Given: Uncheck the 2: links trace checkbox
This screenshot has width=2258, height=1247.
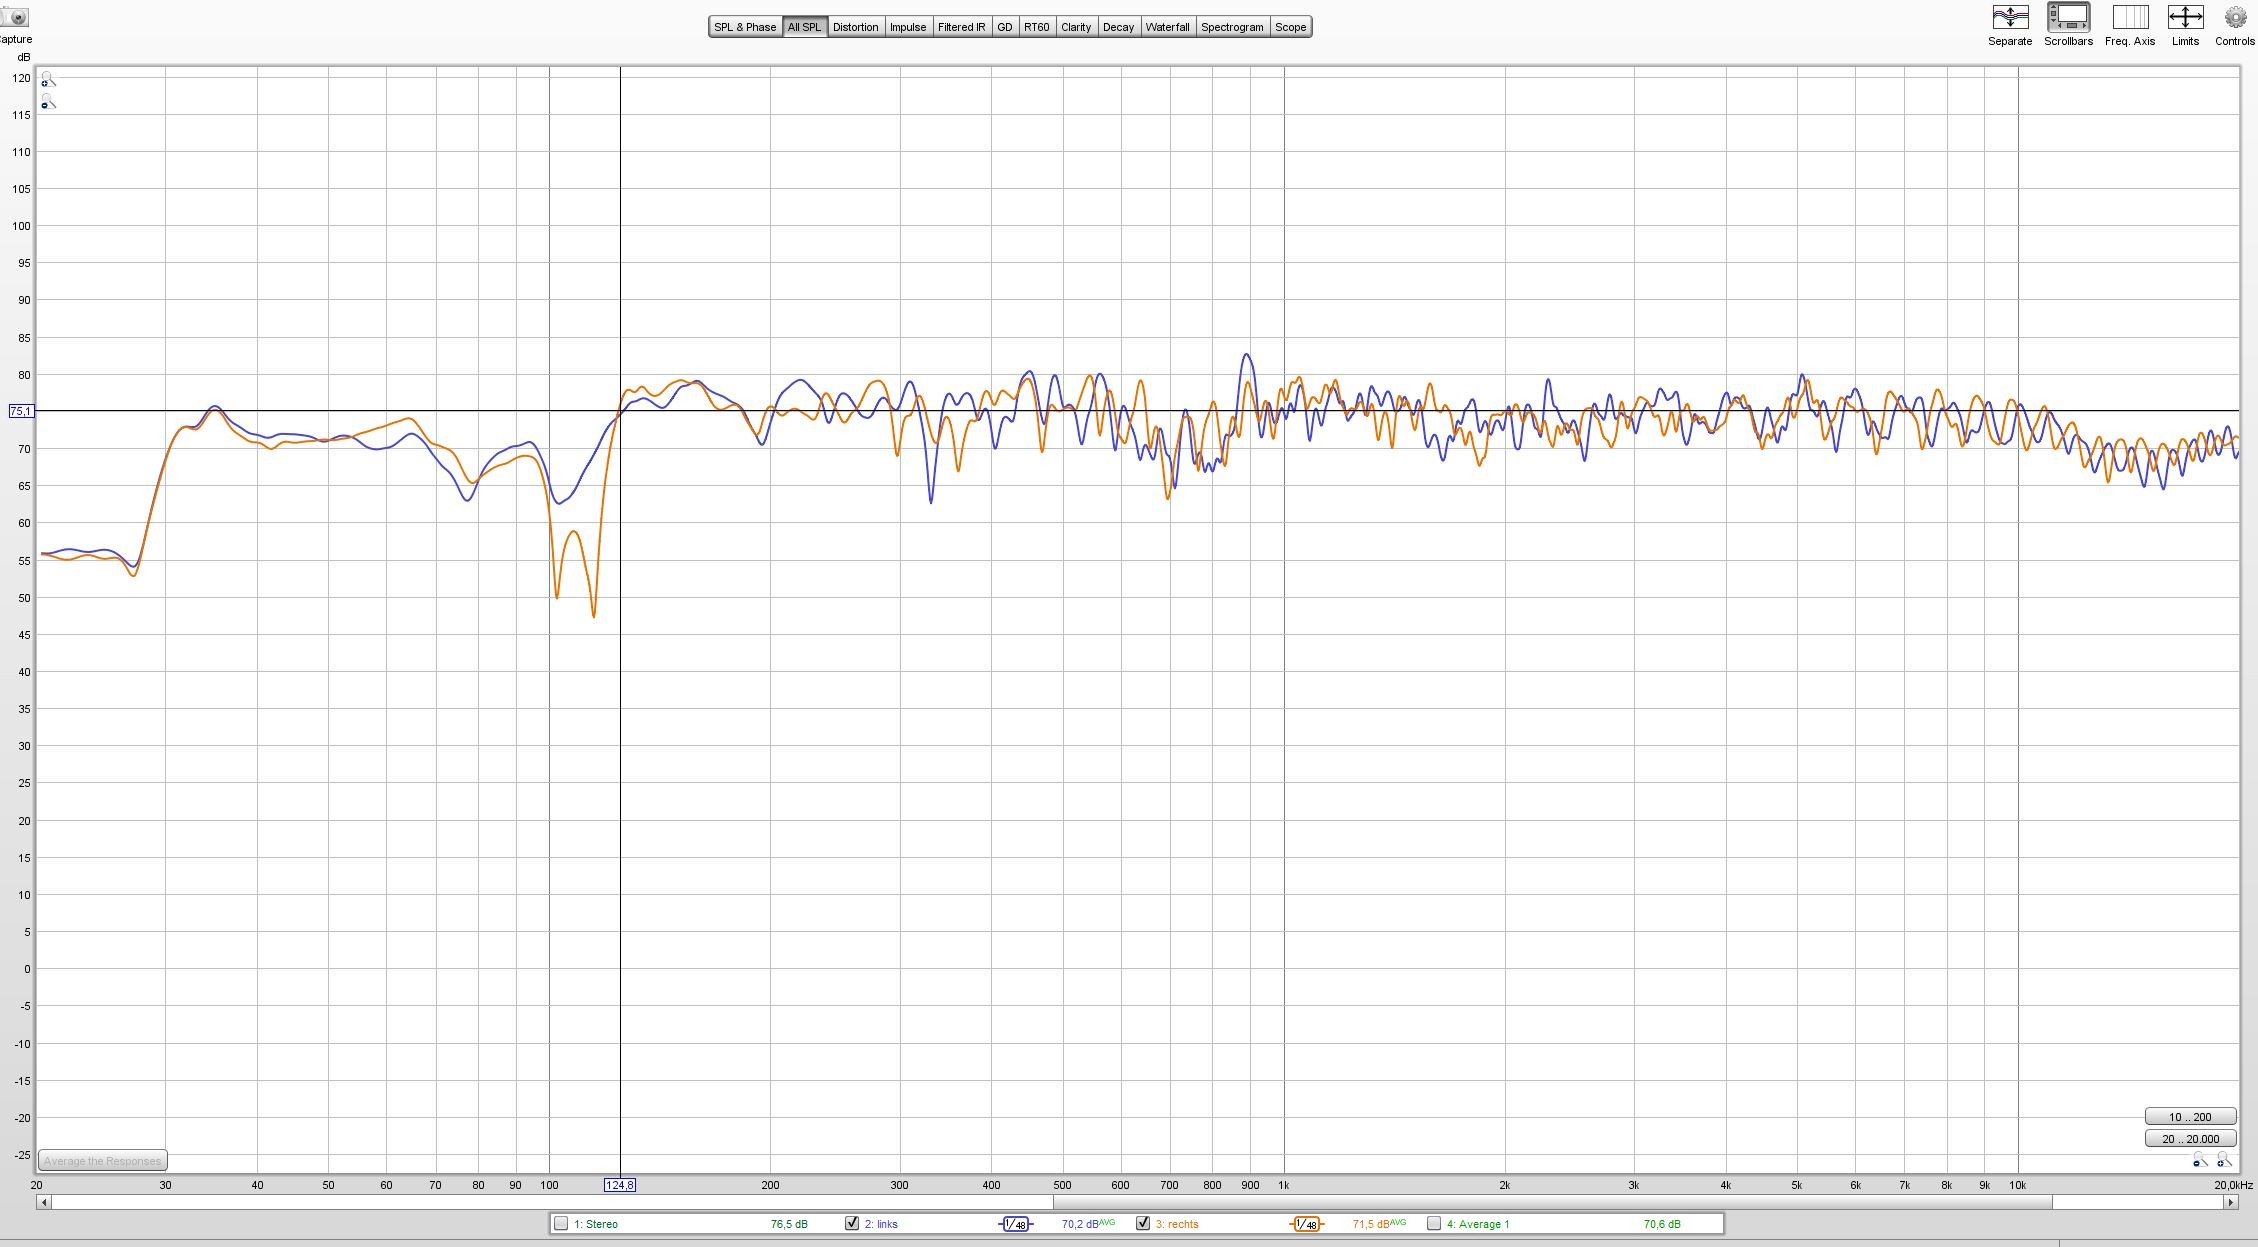Looking at the screenshot, I should 852,1223.
